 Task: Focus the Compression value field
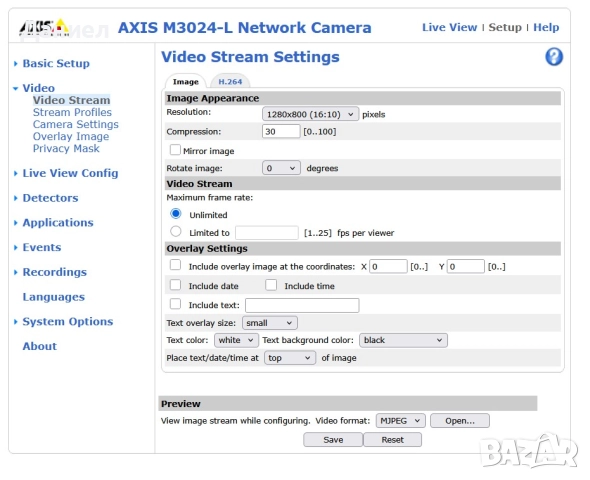(x=281, y=131)
